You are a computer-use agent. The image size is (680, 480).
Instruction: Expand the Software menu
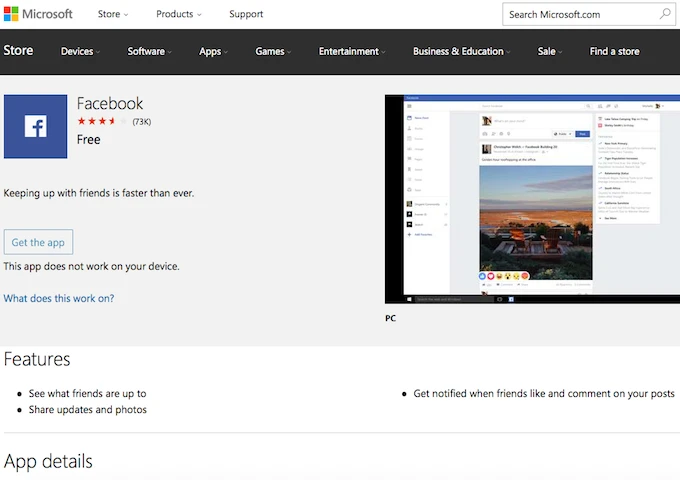pyautogui.click(x=149, y=51)
